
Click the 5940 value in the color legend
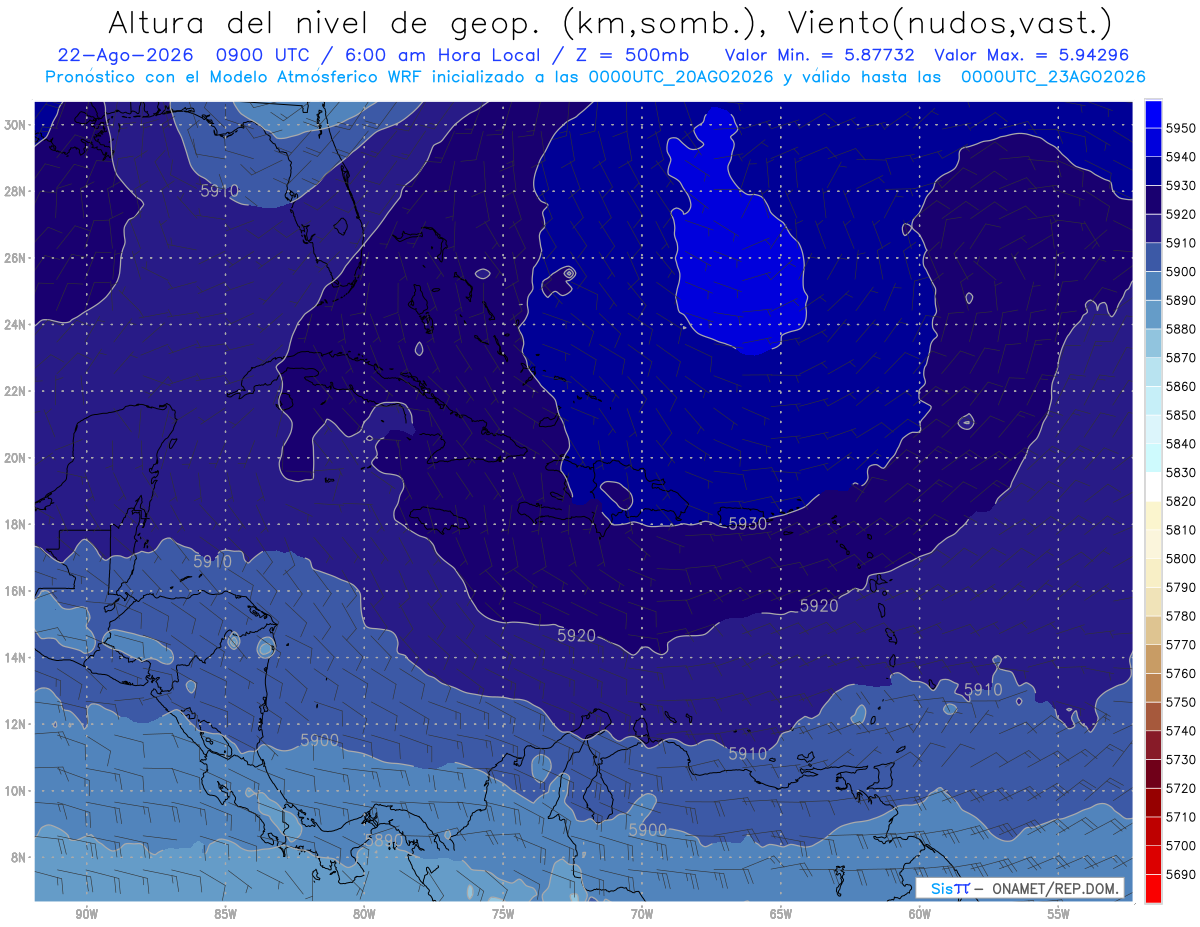(1180, 157)
